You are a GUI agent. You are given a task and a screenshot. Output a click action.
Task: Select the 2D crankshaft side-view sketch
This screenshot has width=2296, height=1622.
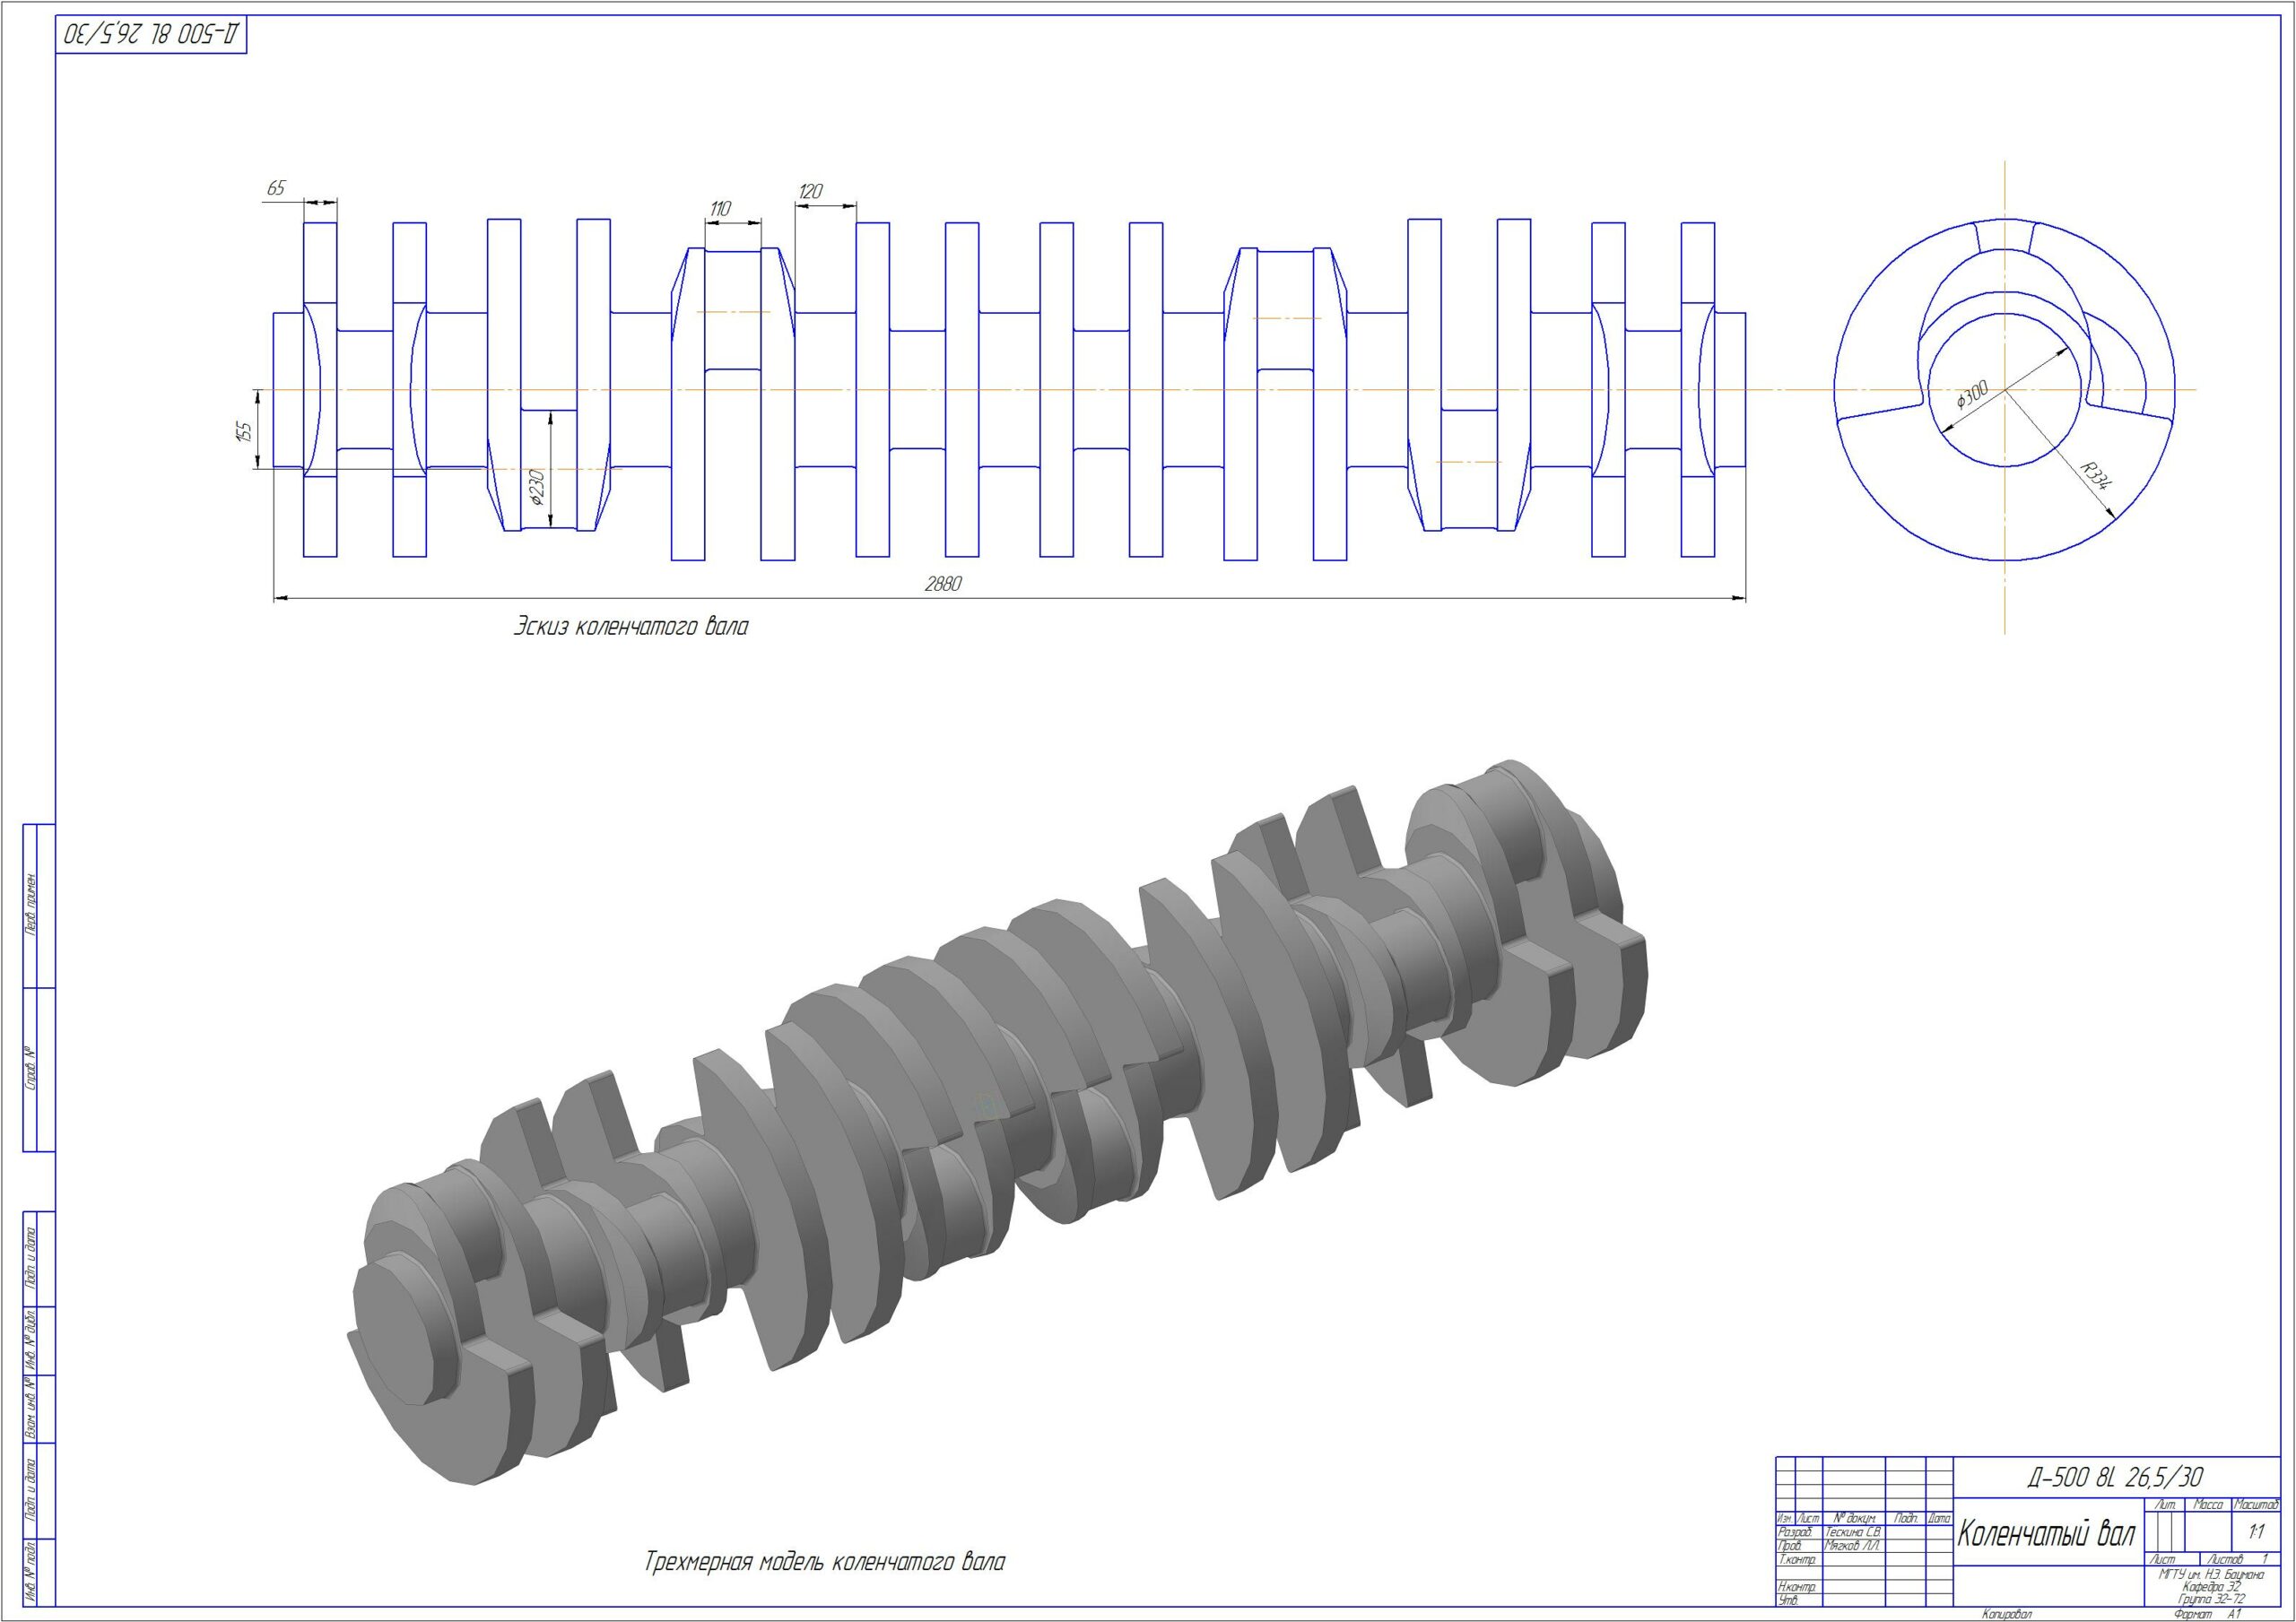(1010, 389)
